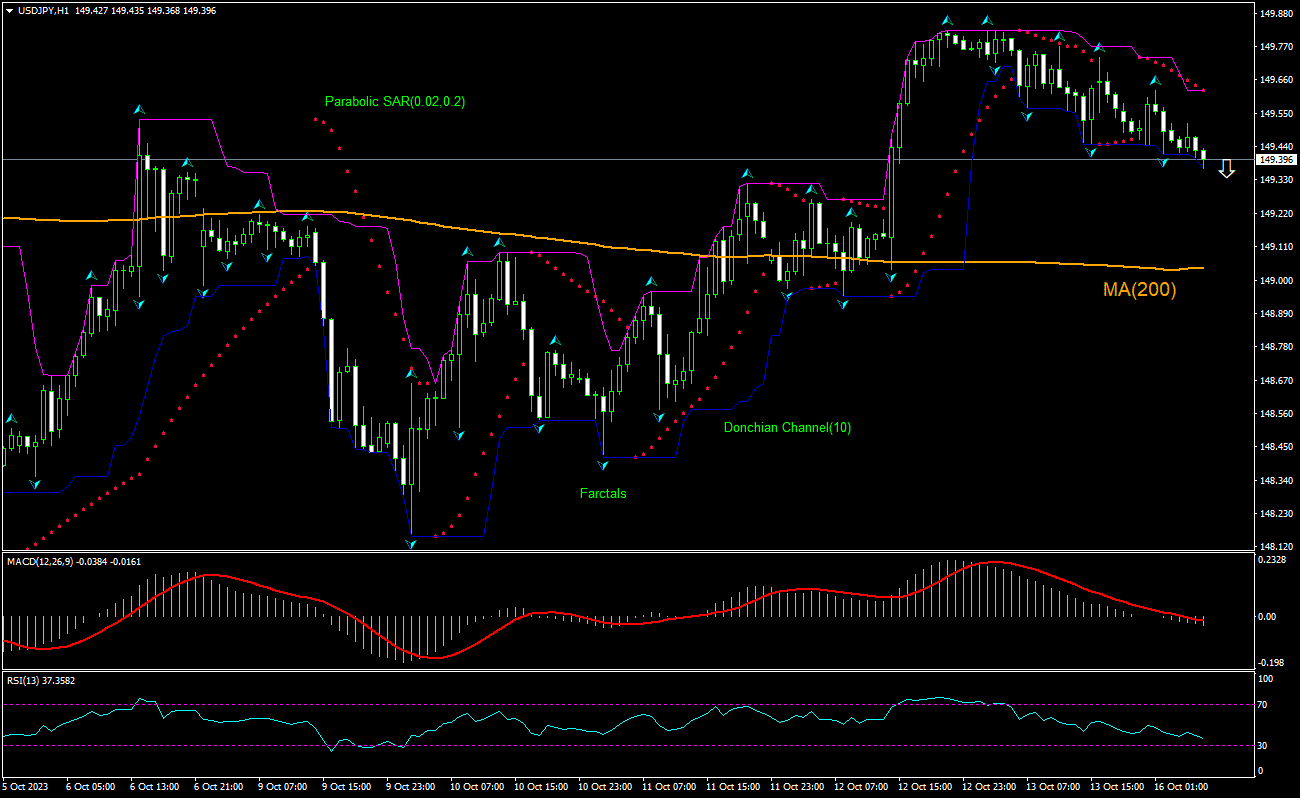
Task: Click the orange MA(200) label
Action: point(1140,290)
